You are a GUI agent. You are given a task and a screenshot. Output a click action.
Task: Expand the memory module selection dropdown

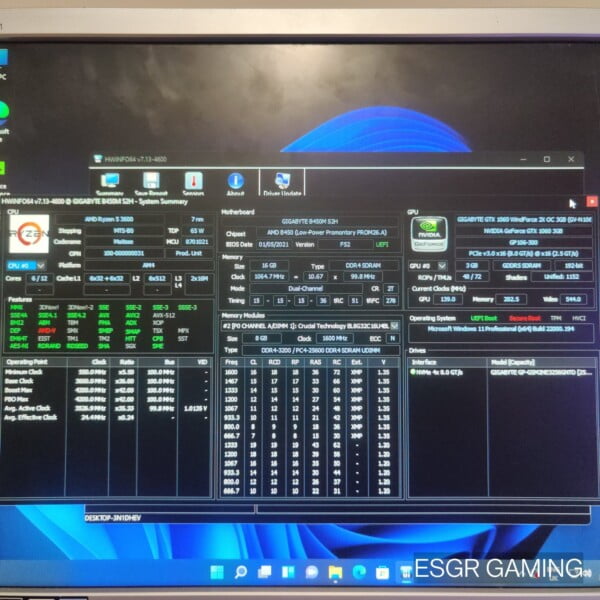point(394,326)
